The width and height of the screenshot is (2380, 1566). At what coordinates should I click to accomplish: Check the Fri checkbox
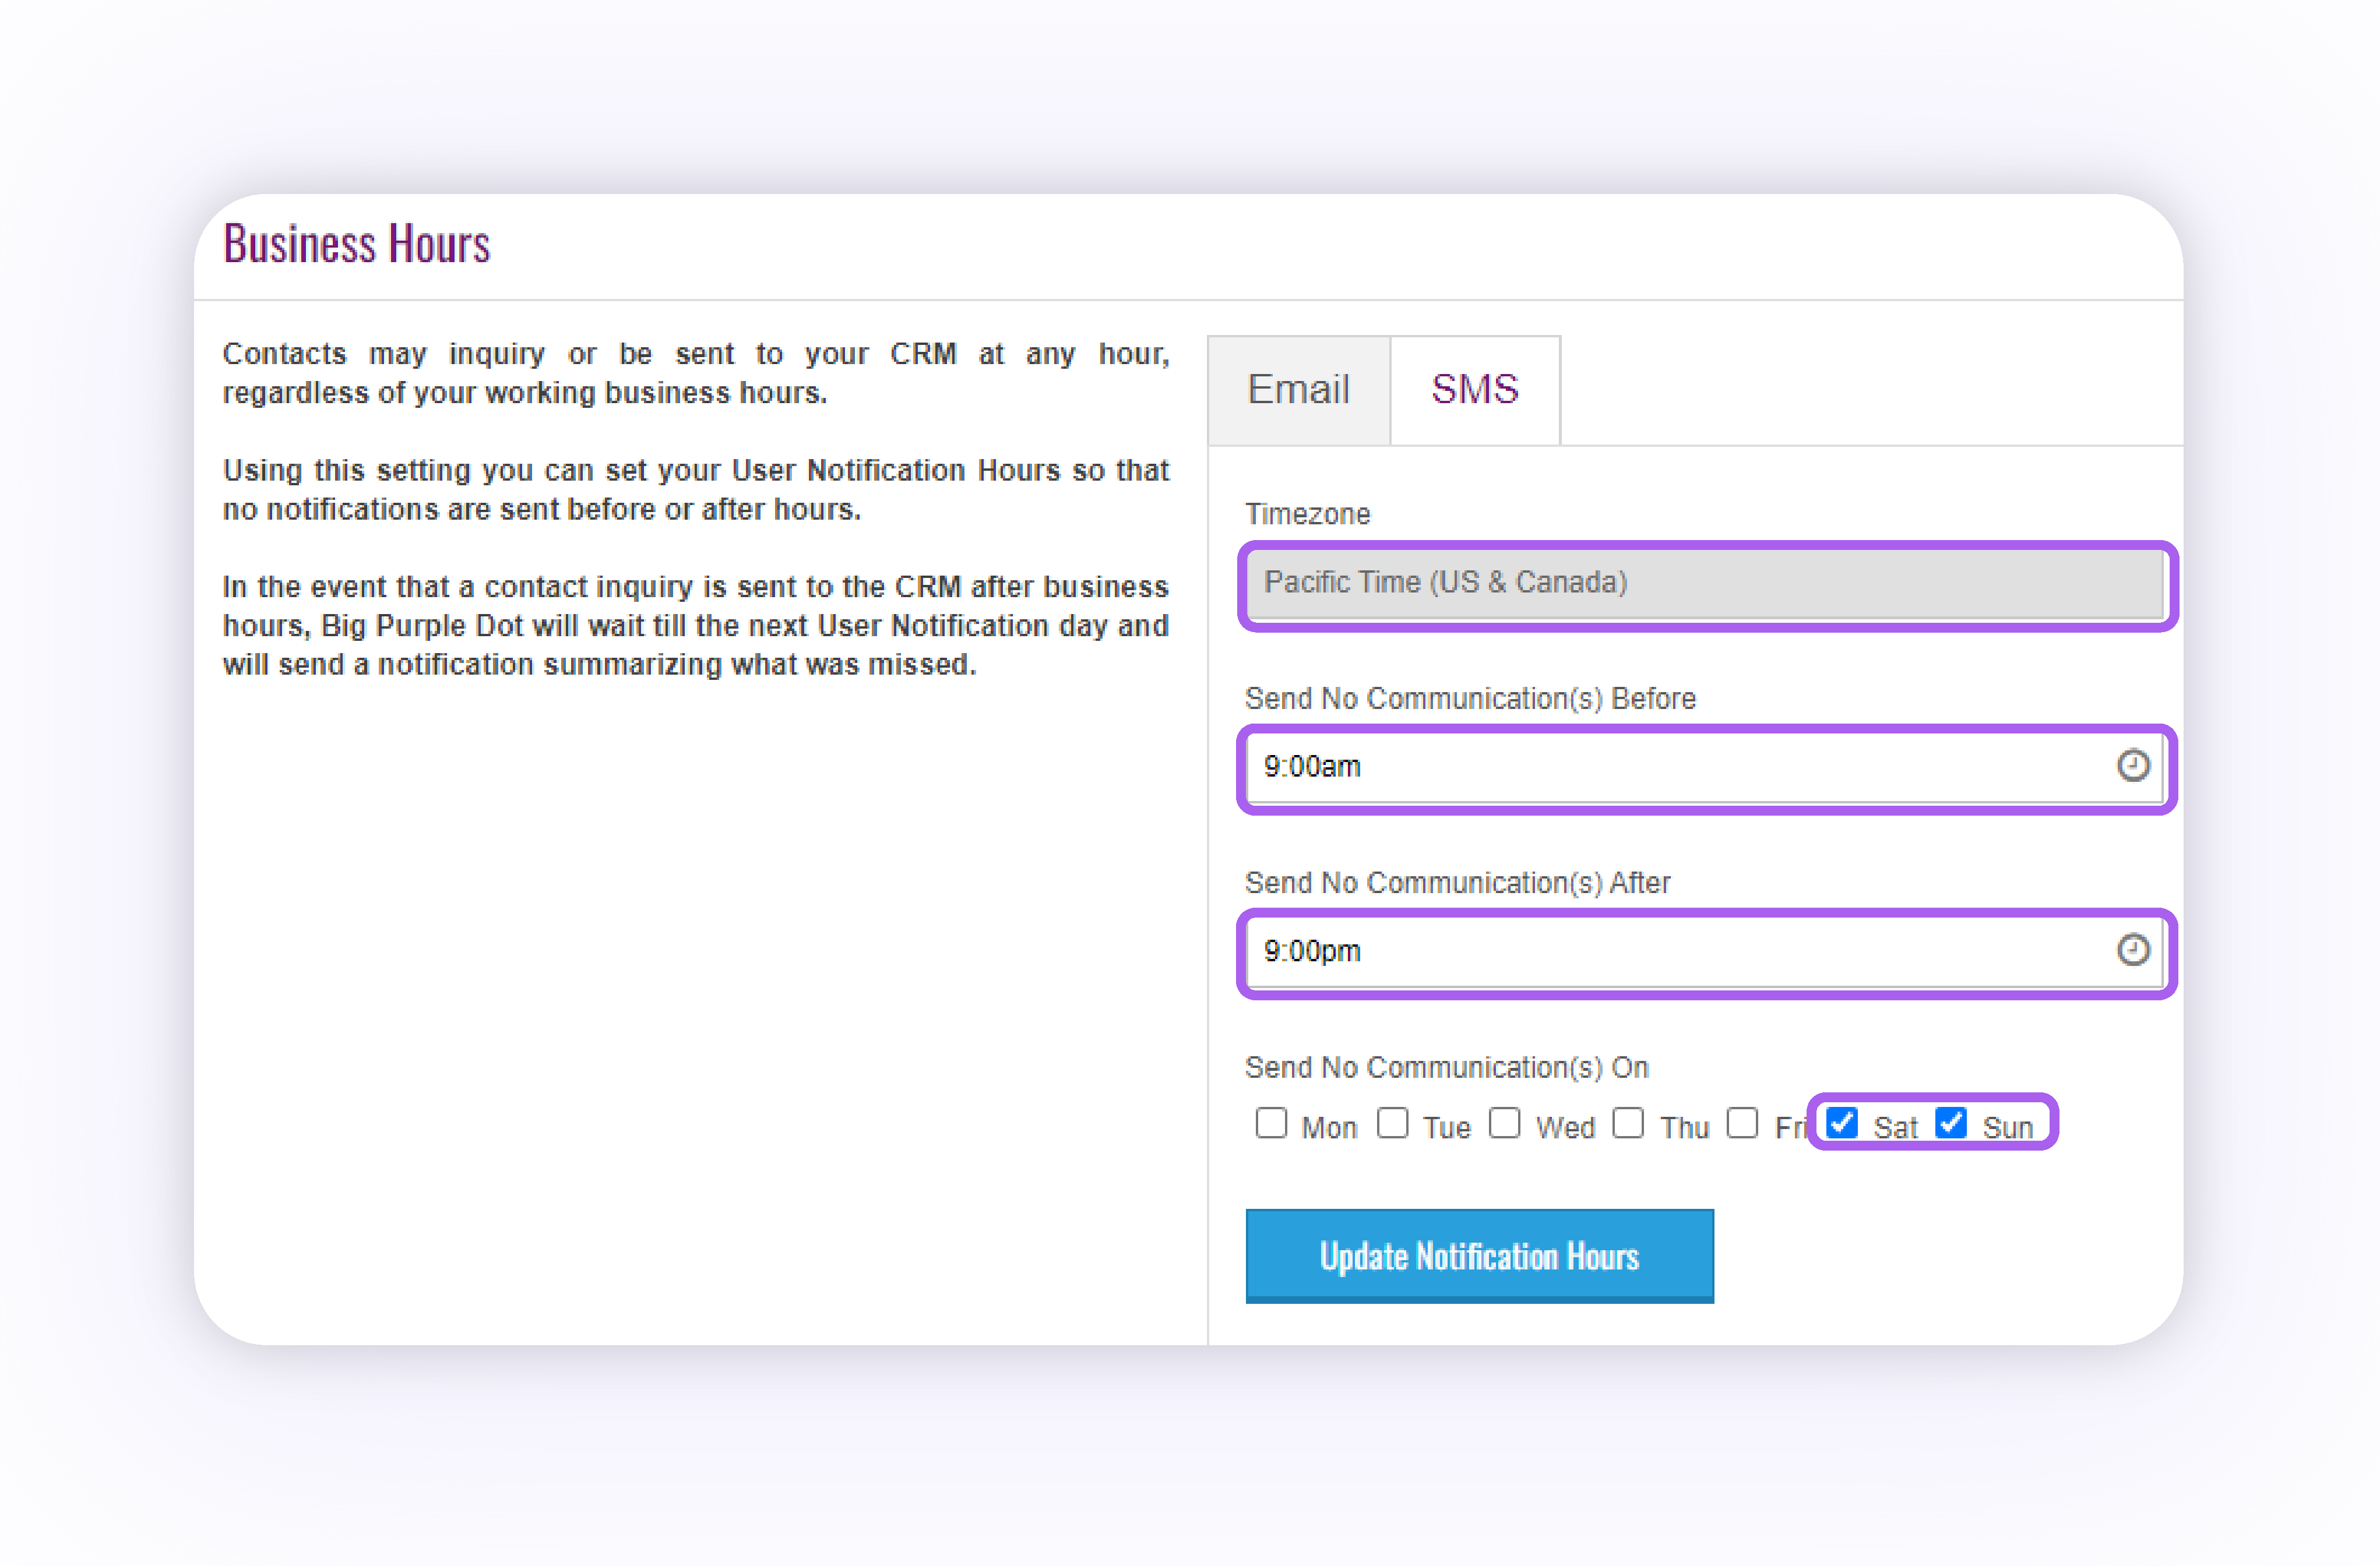pos(1742,1124)
